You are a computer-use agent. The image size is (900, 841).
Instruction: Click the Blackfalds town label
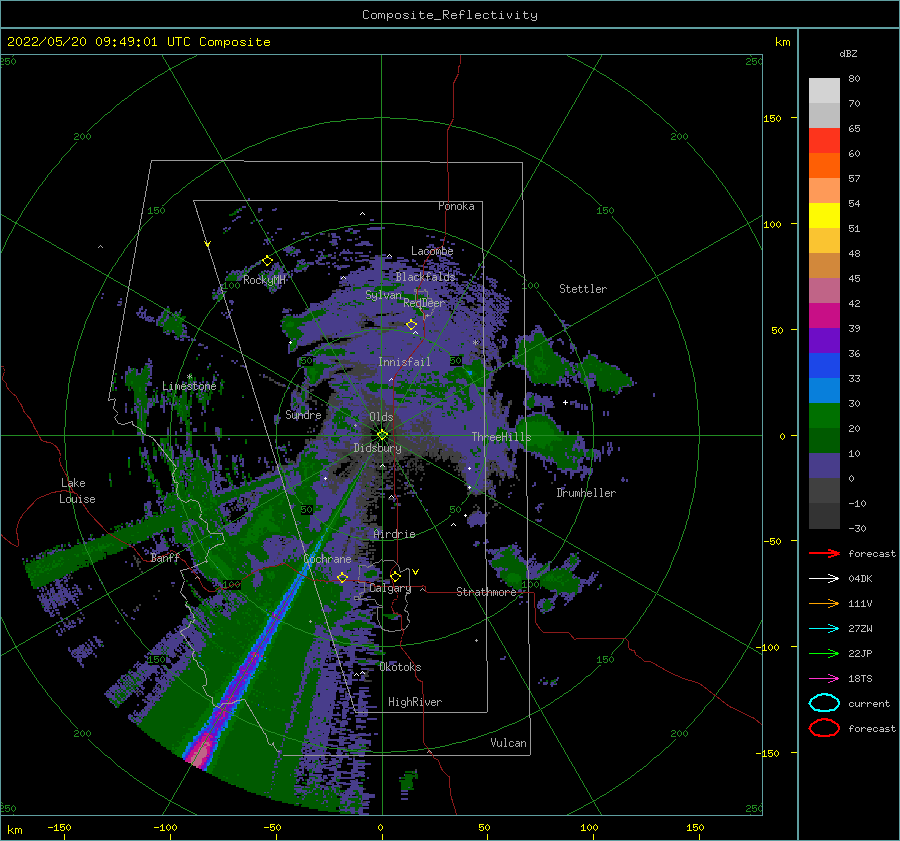(425, 277)
